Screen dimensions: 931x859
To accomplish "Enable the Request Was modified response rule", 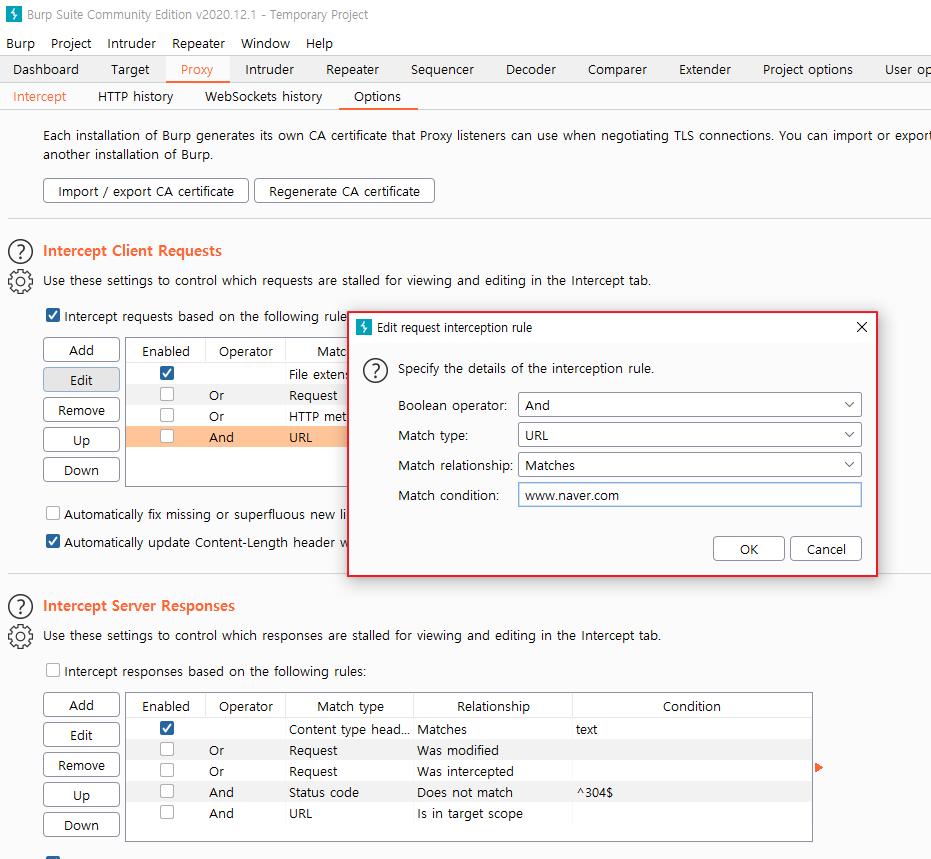I will (167, 749).
